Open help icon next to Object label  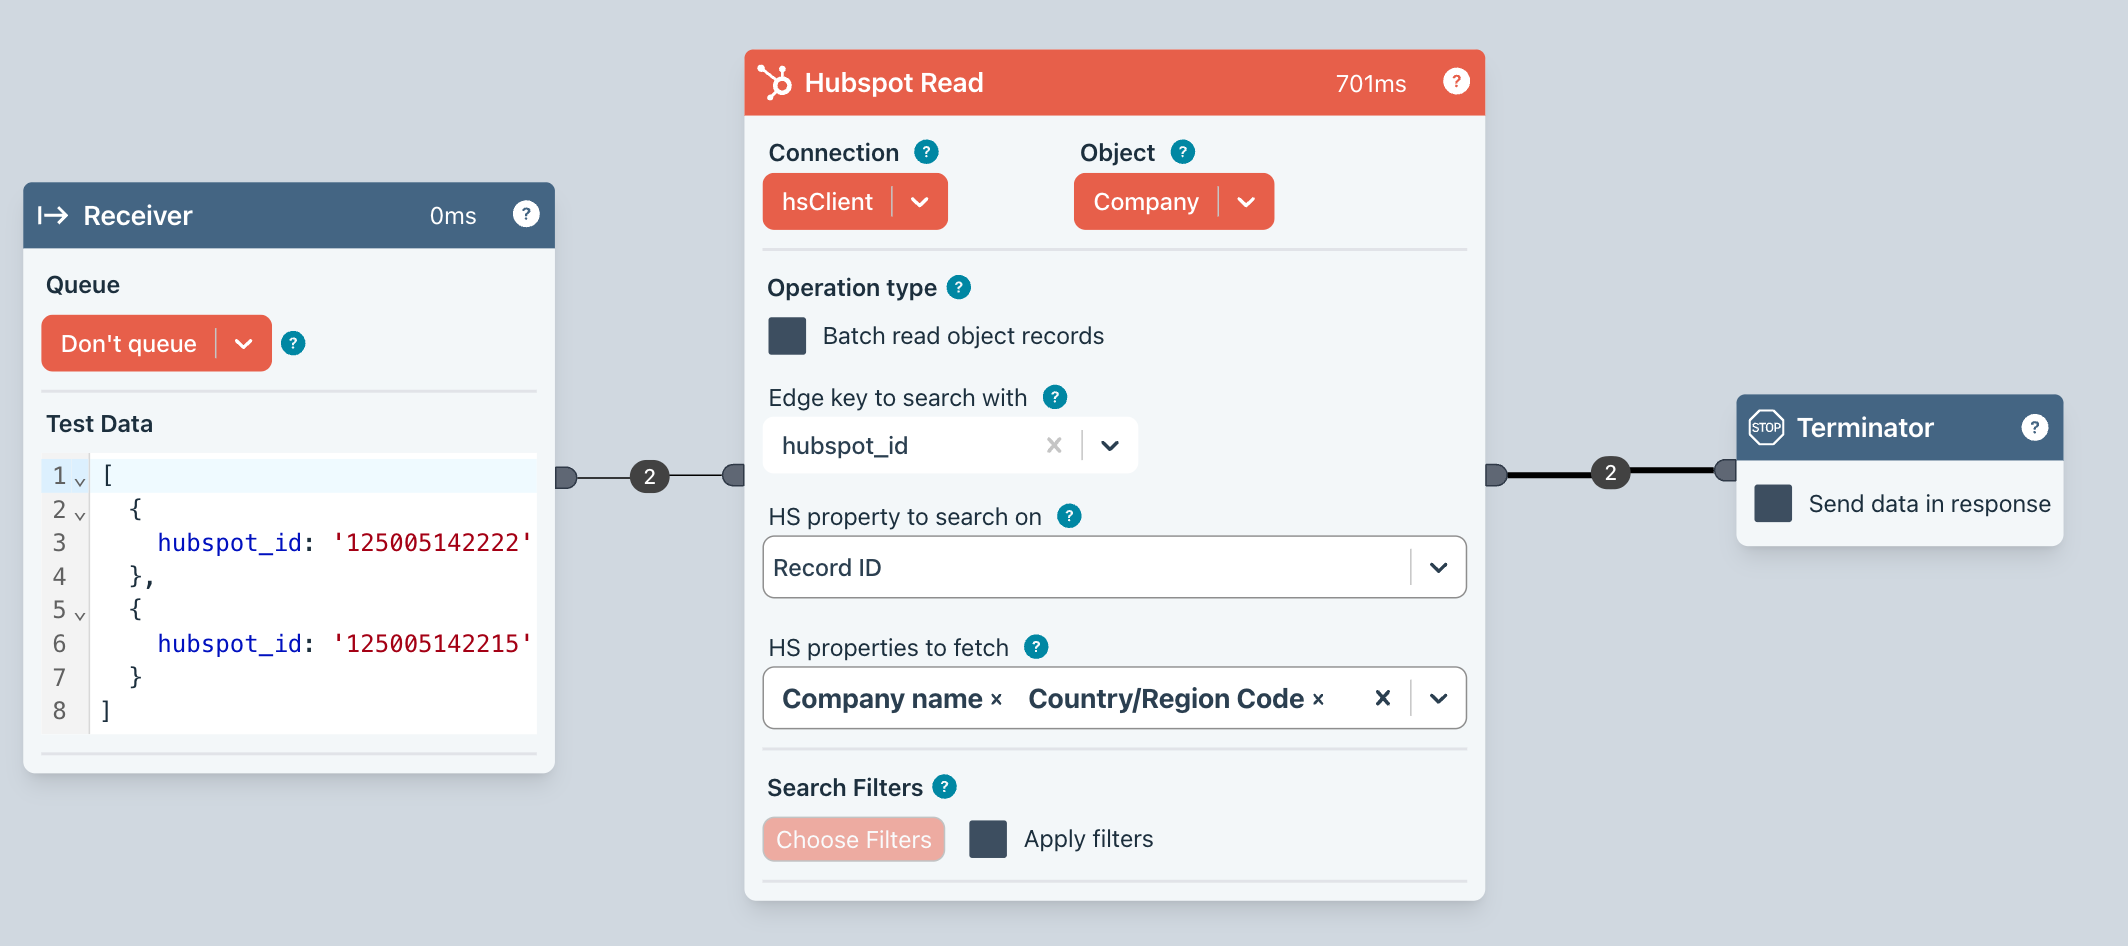click(1183, 152)
